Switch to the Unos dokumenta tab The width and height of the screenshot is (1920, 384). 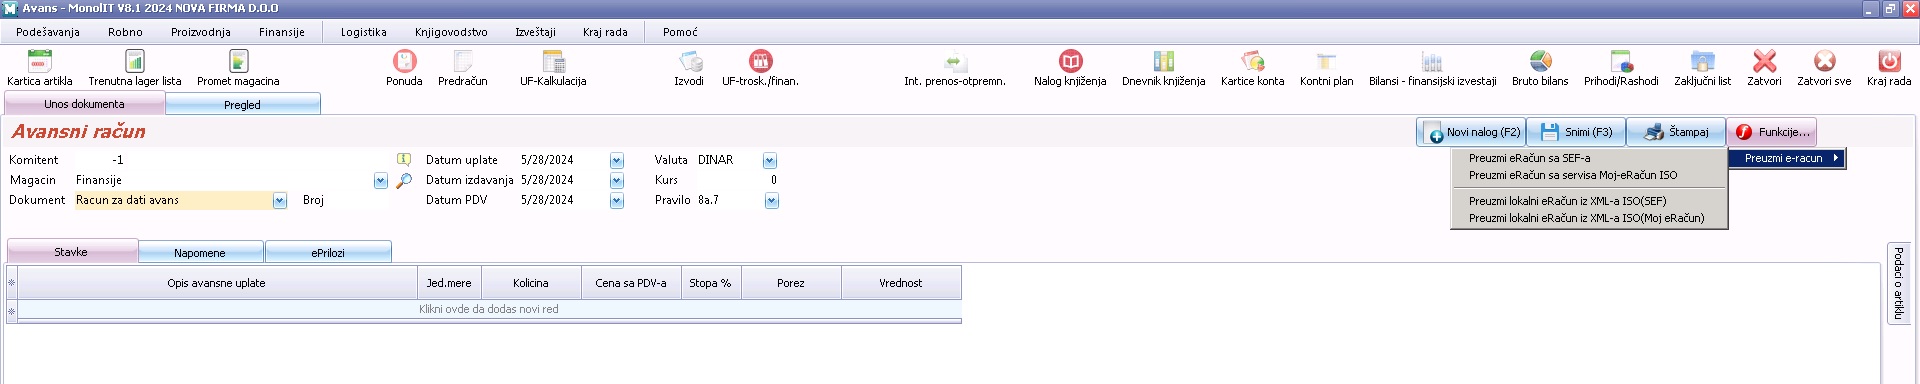(84, 104)
